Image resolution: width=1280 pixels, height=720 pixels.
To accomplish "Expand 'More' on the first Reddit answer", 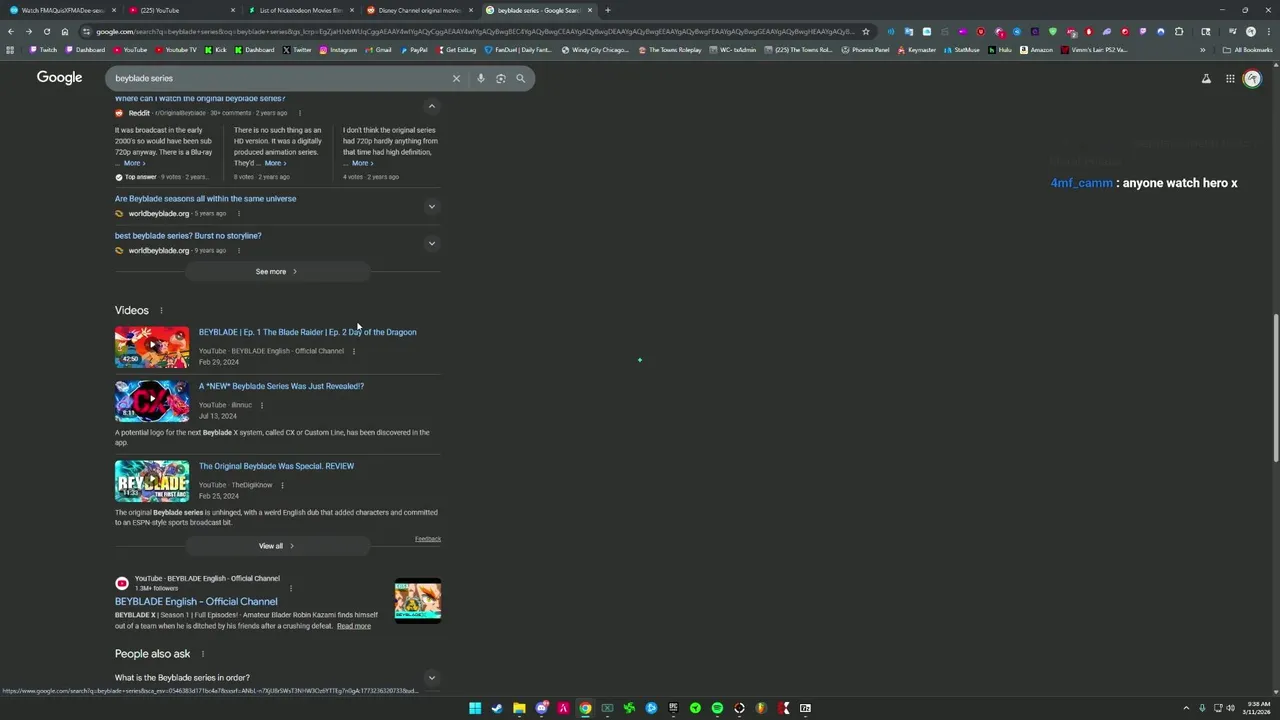I will click(x=134, y=163).
